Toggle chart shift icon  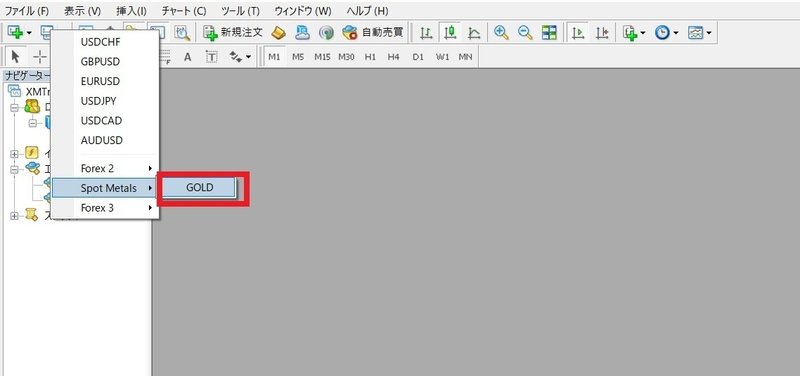pyautogui.click(x=602, y=33)
